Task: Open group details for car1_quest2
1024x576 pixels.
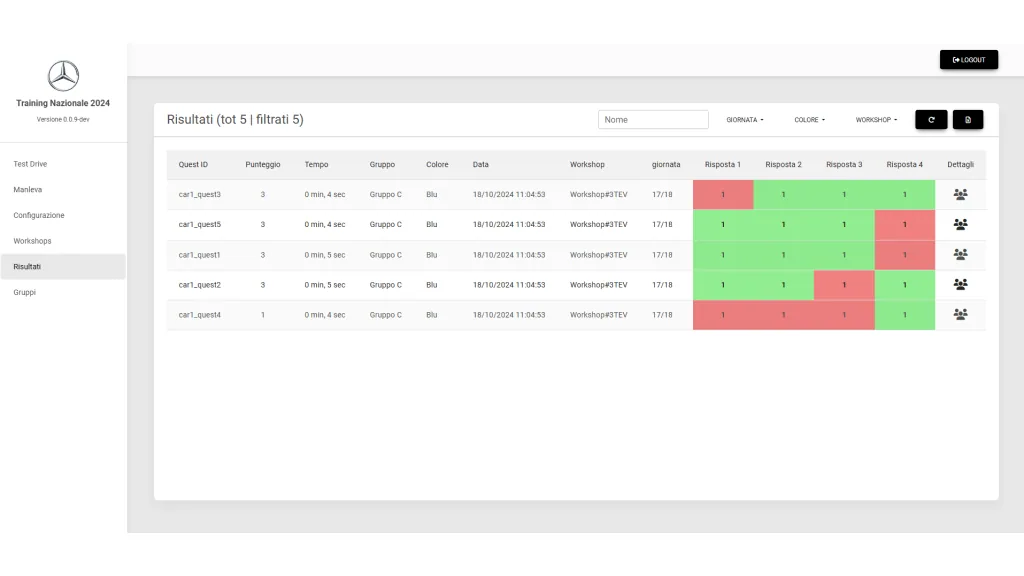Action: pos(960,284)
